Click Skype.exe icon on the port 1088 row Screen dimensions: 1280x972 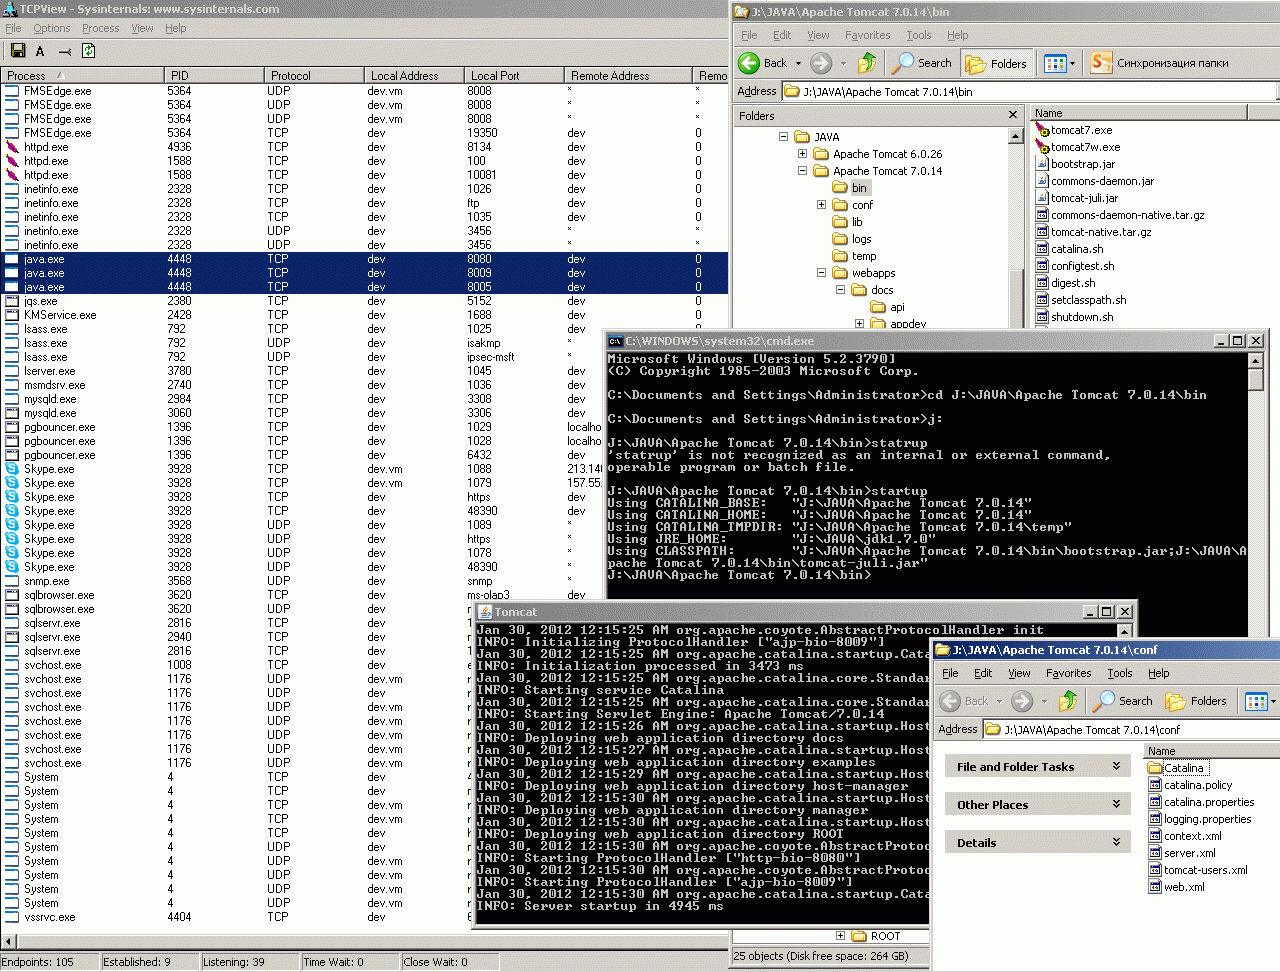(12, 469)
